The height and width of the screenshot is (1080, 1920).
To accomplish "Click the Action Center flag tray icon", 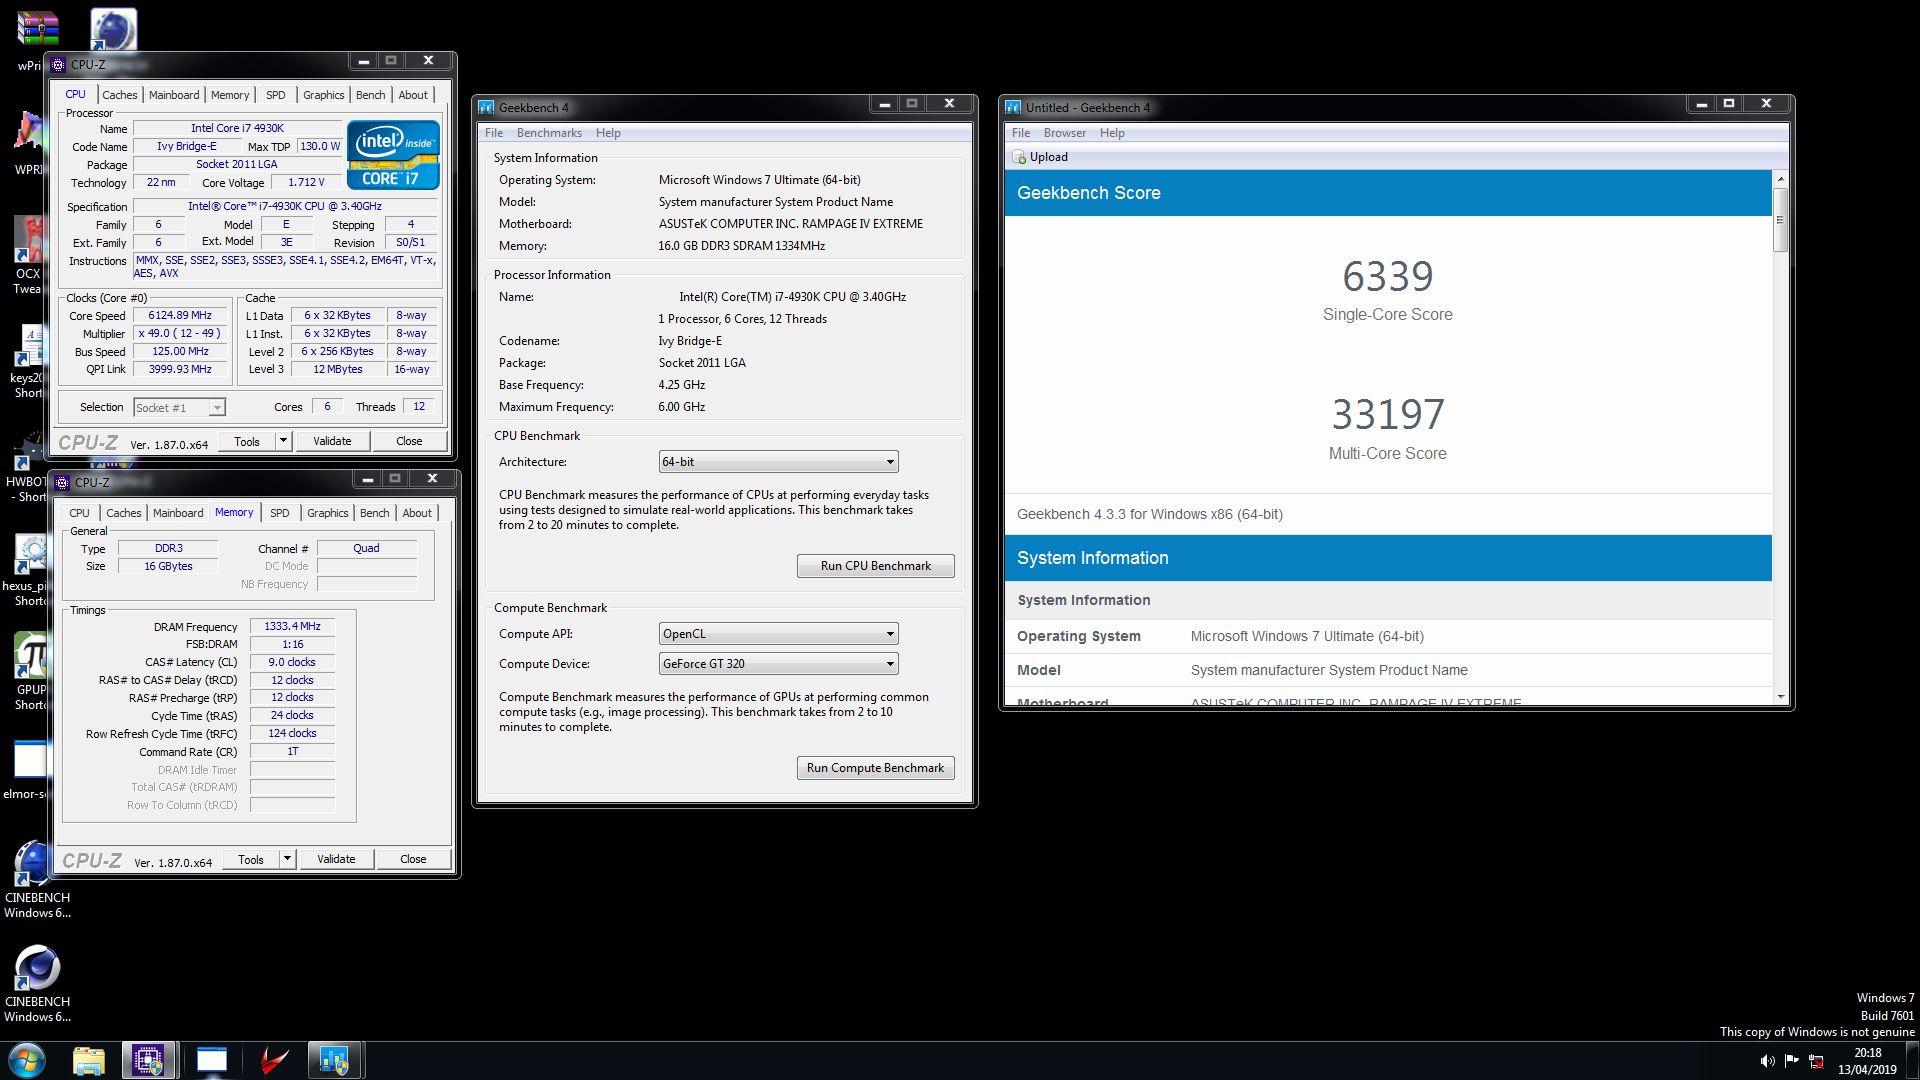I will (1791, 1061).
